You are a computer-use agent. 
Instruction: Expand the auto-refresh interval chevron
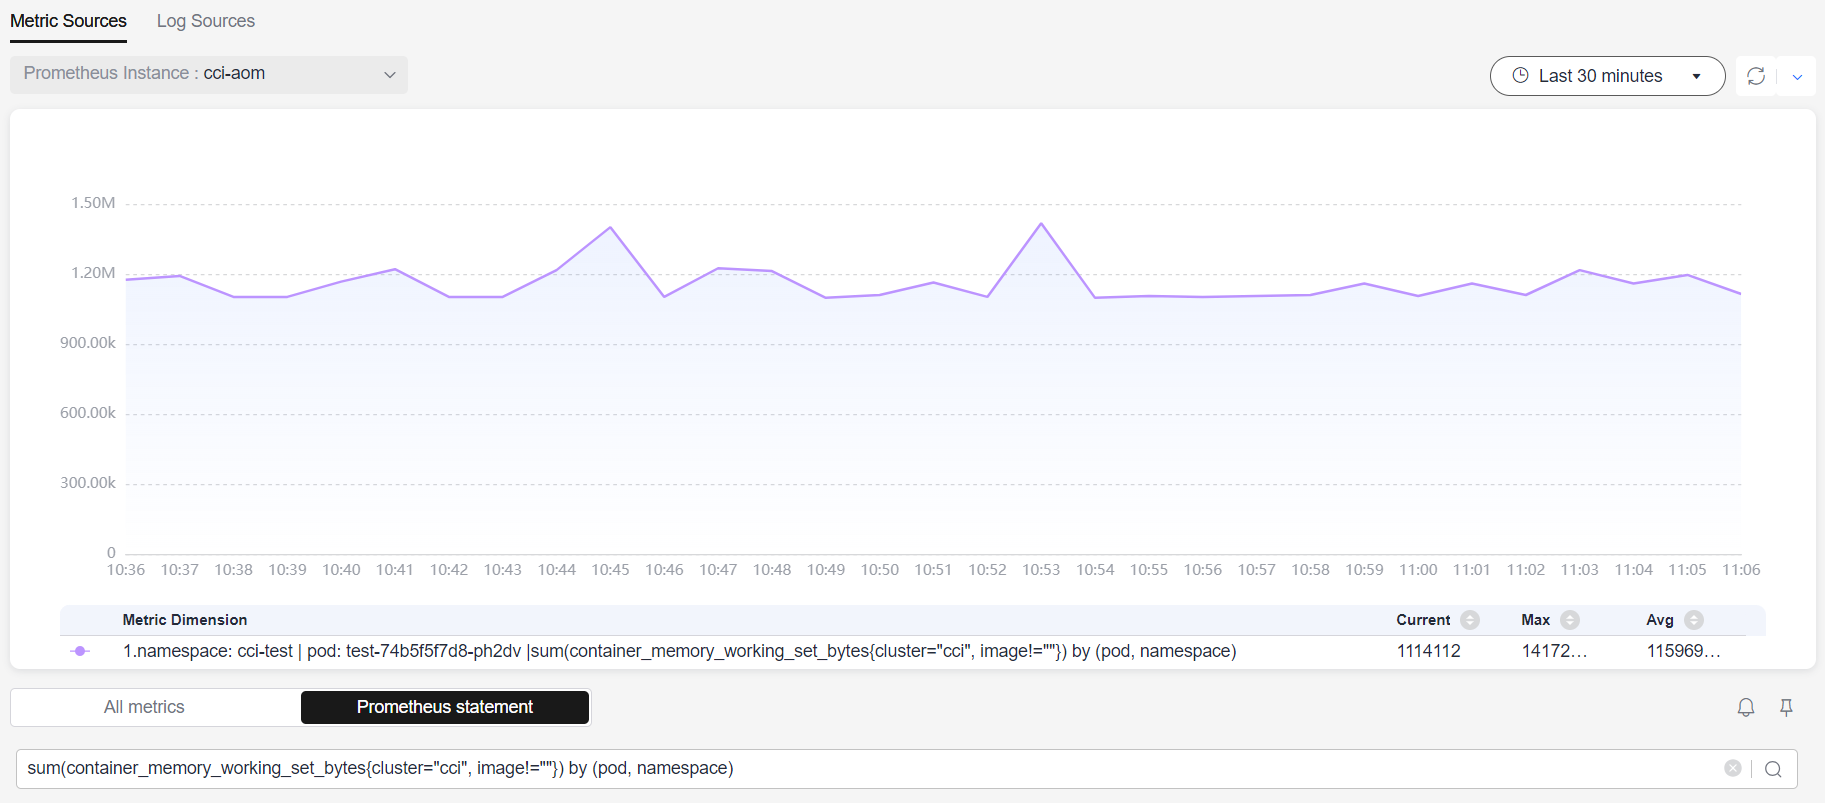click(x=1797, y=77)
